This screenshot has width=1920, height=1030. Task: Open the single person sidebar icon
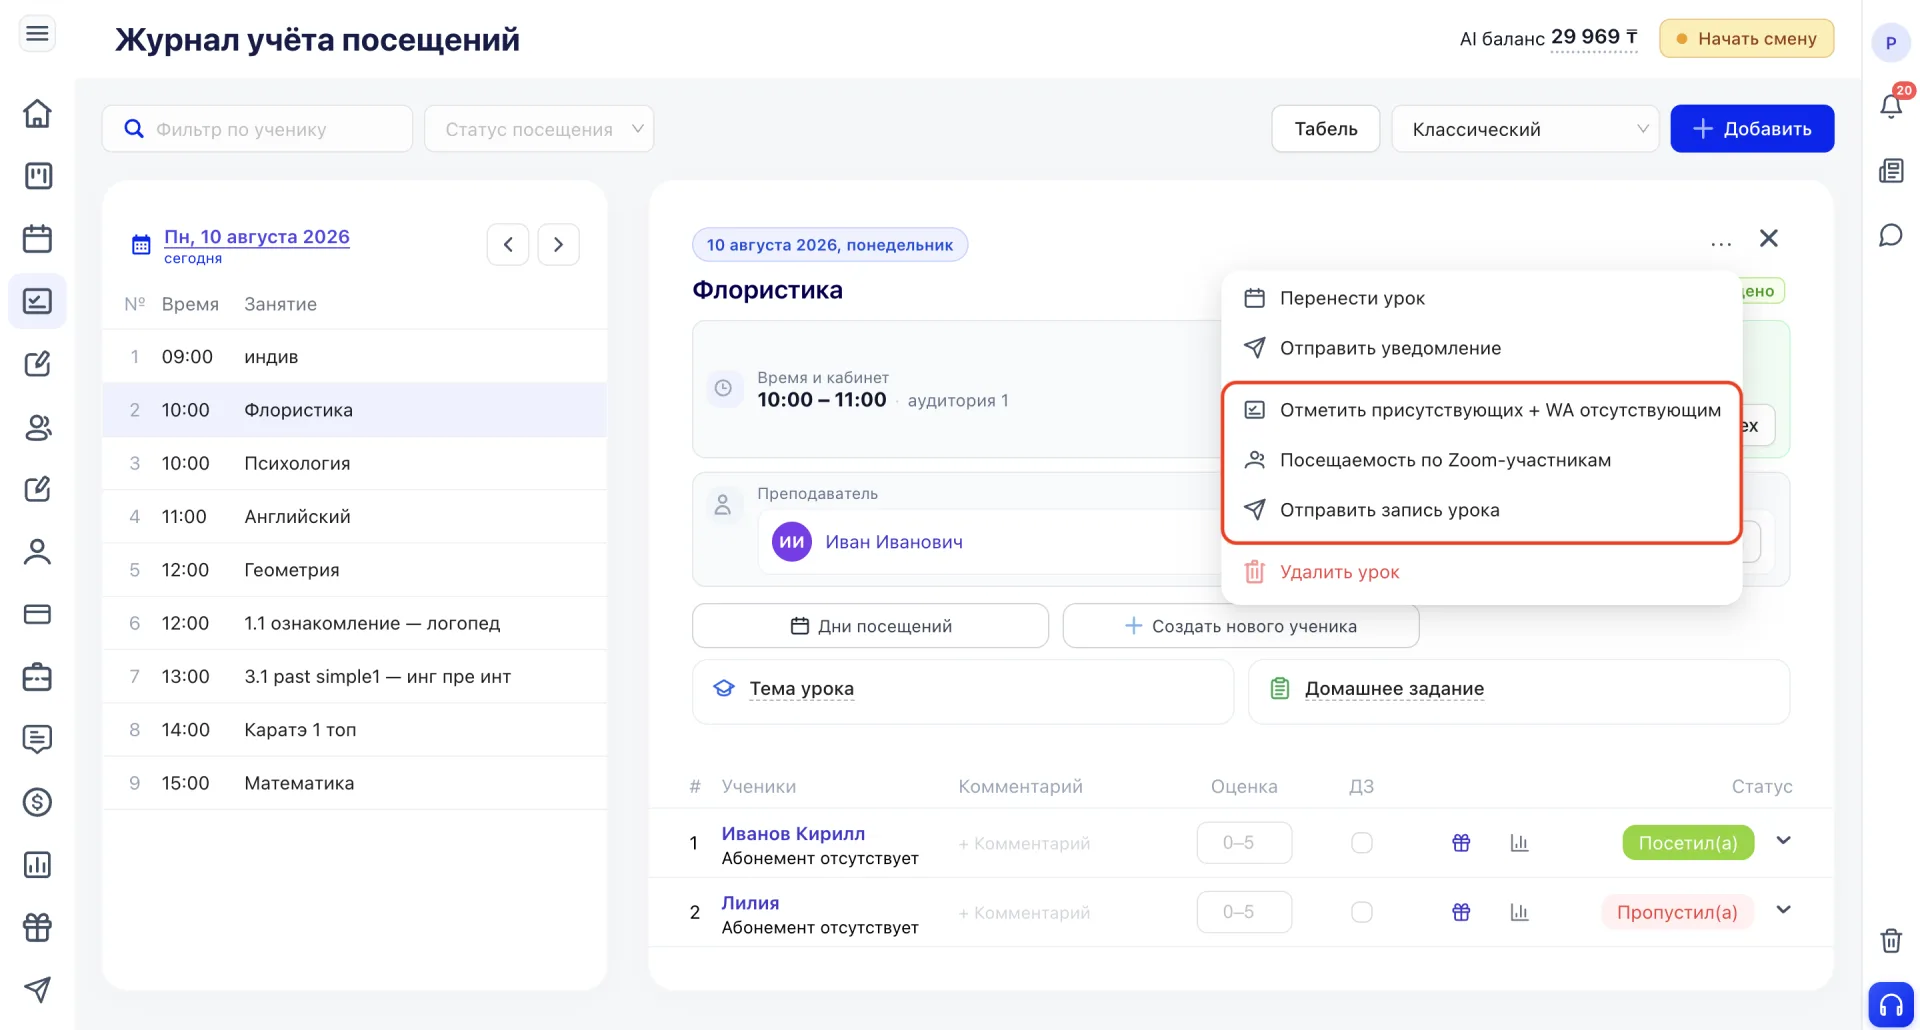pyautogui.click(x=37, y=552)
